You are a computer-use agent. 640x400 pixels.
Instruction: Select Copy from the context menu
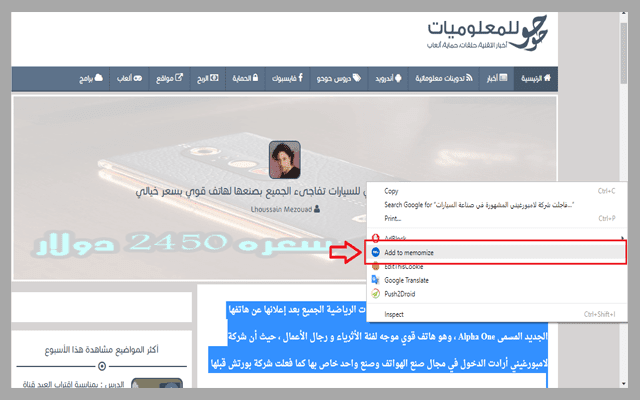391,191
